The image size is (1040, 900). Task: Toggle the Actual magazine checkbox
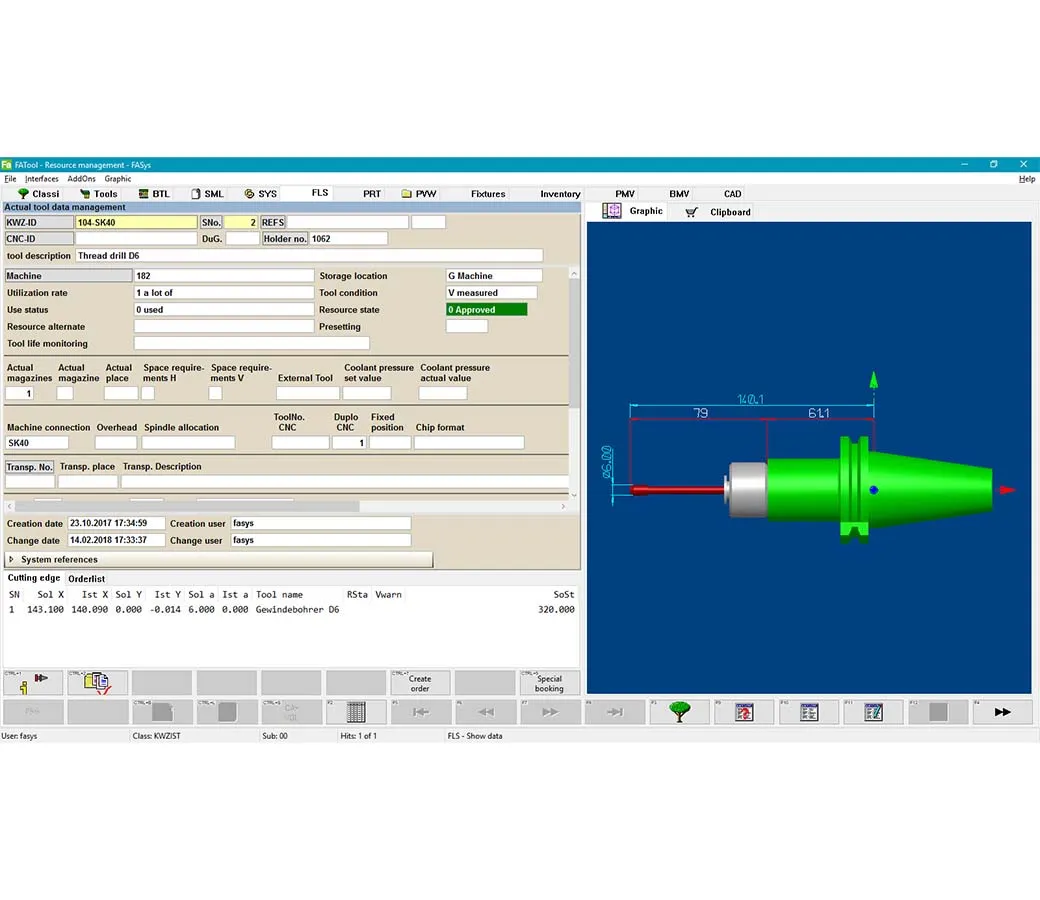65,394
